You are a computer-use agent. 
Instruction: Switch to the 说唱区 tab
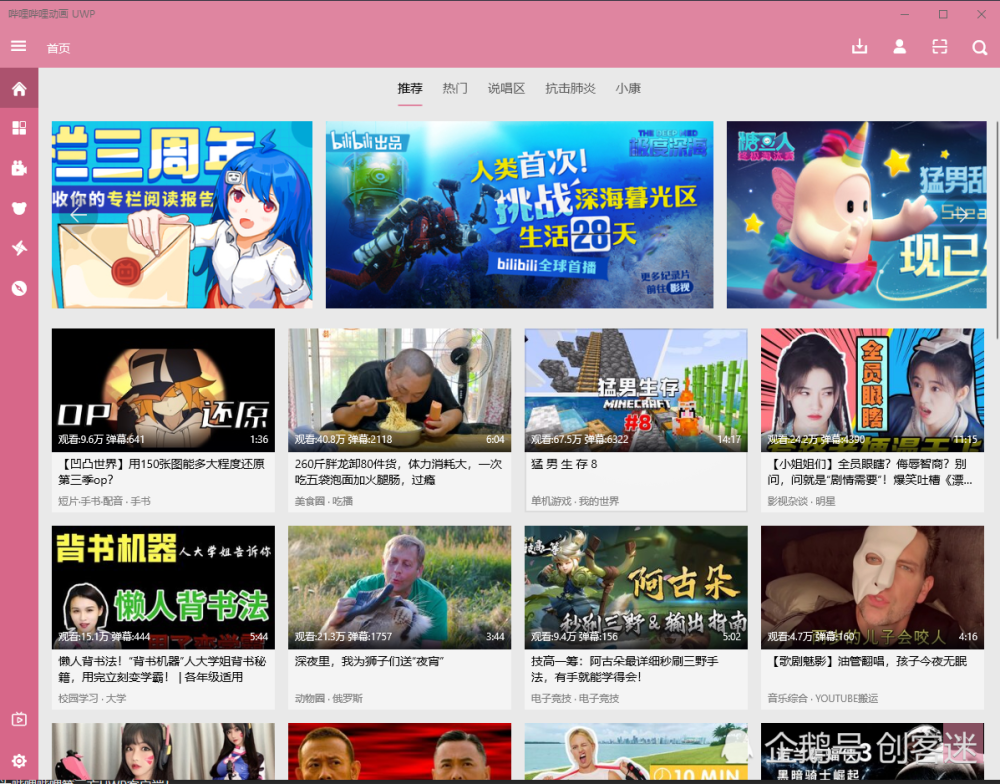[x=506, y=89]
